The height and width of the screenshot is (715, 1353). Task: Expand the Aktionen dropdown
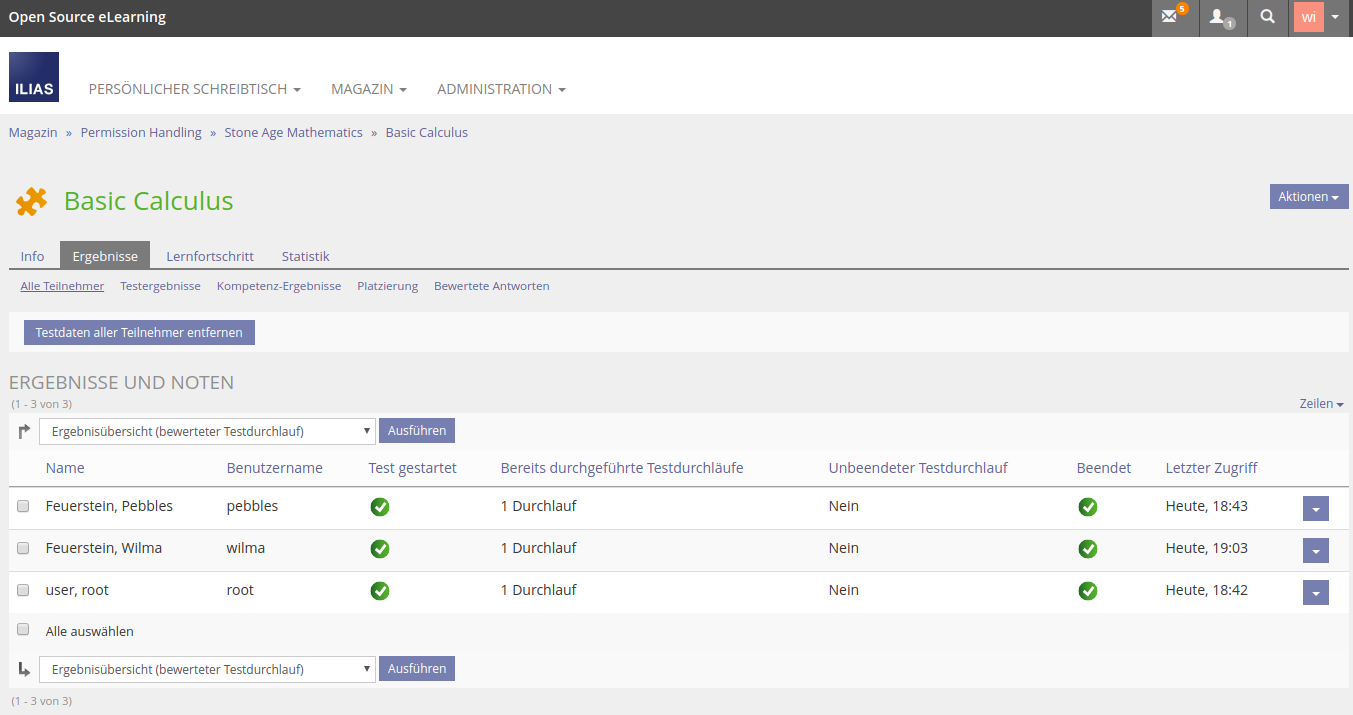[1308, 197]
